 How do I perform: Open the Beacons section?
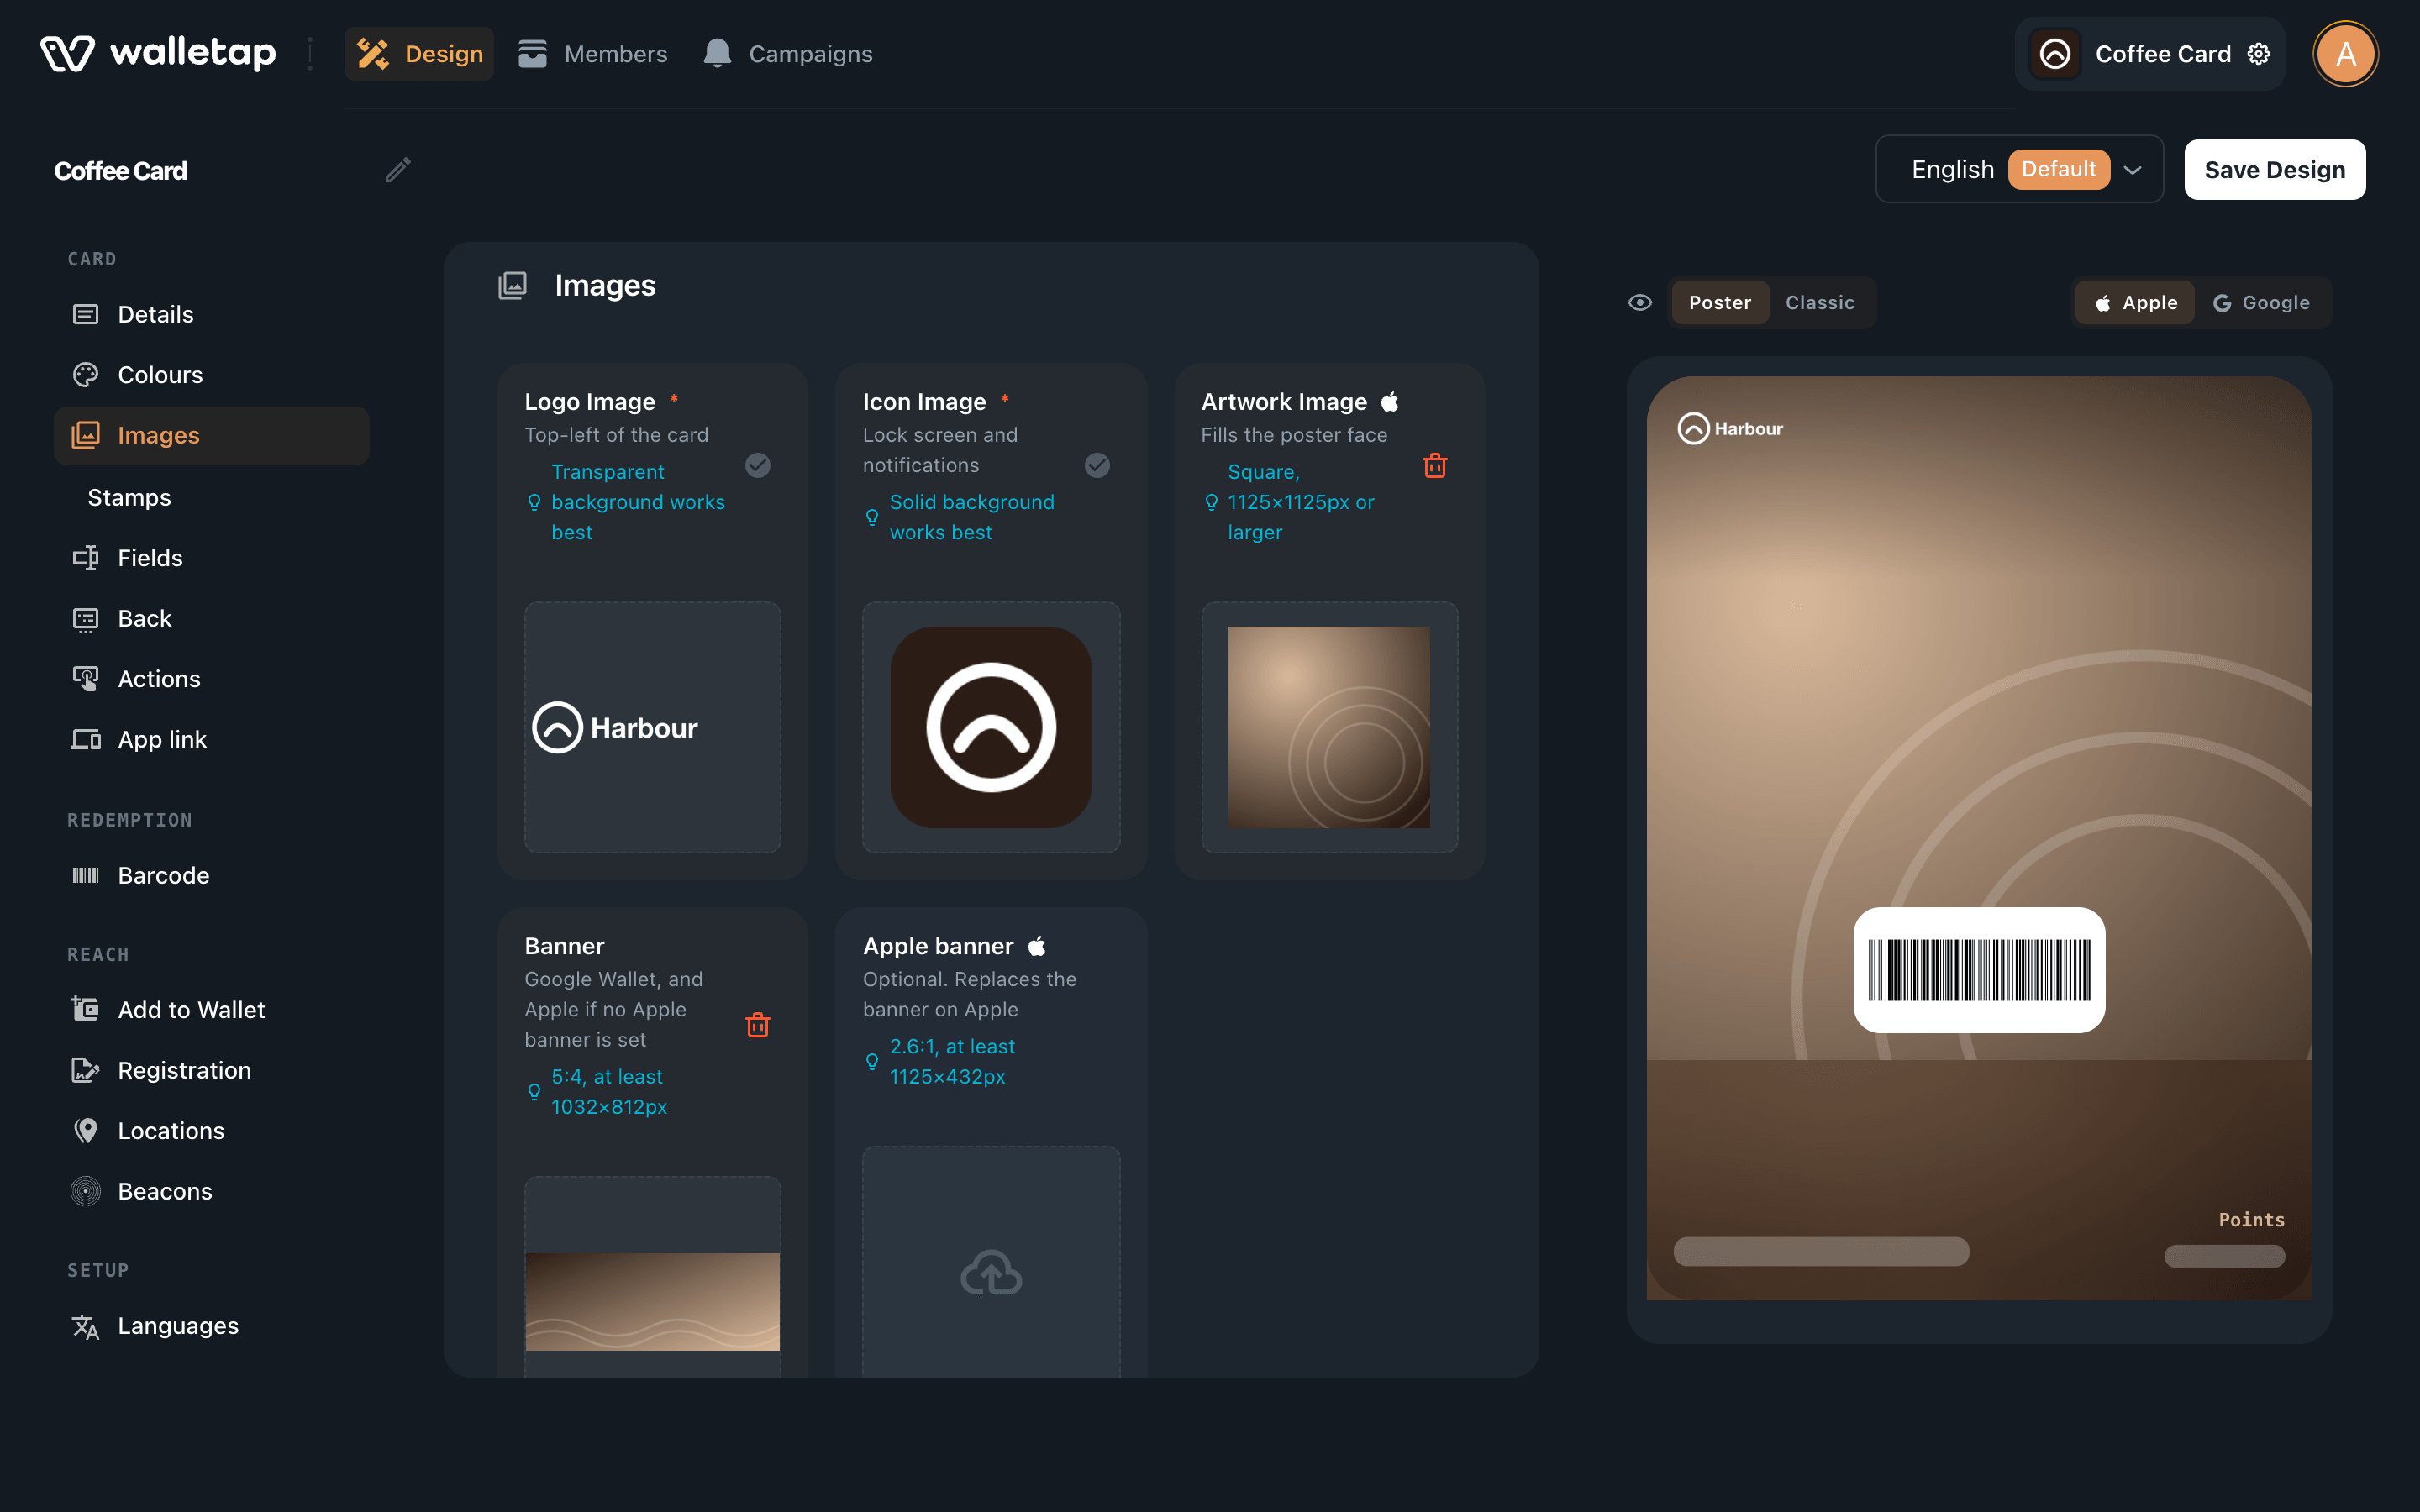click(x=212, y=1191)
